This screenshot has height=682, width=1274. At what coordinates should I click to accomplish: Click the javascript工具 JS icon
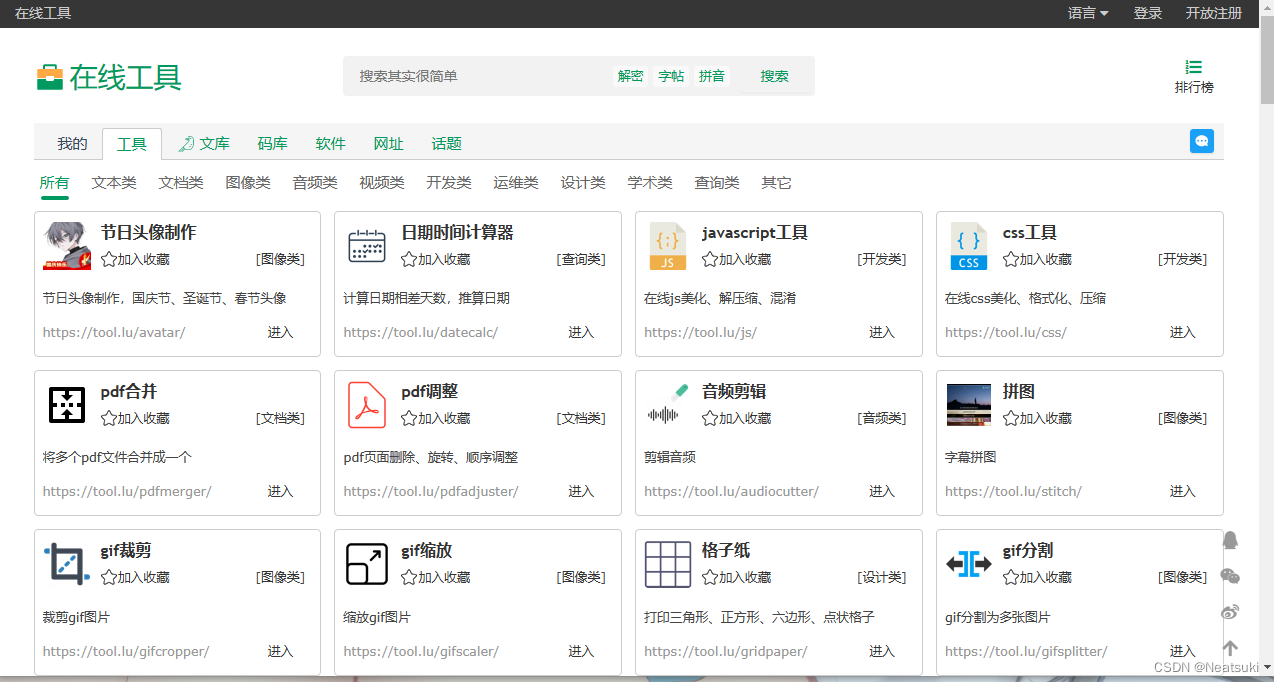pos(667,245)
